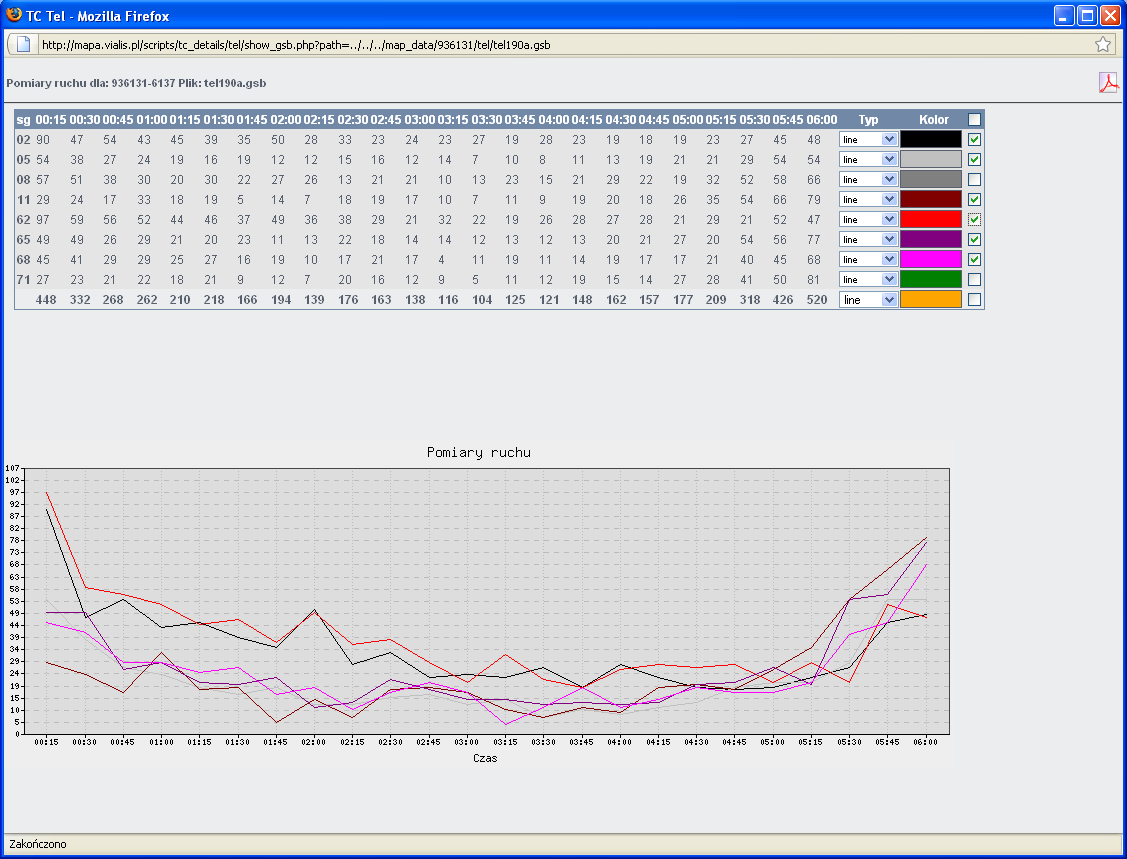1127x859 pixels.
Task: Pick the dark gray swatch for row 08
Action: (931, 180)
